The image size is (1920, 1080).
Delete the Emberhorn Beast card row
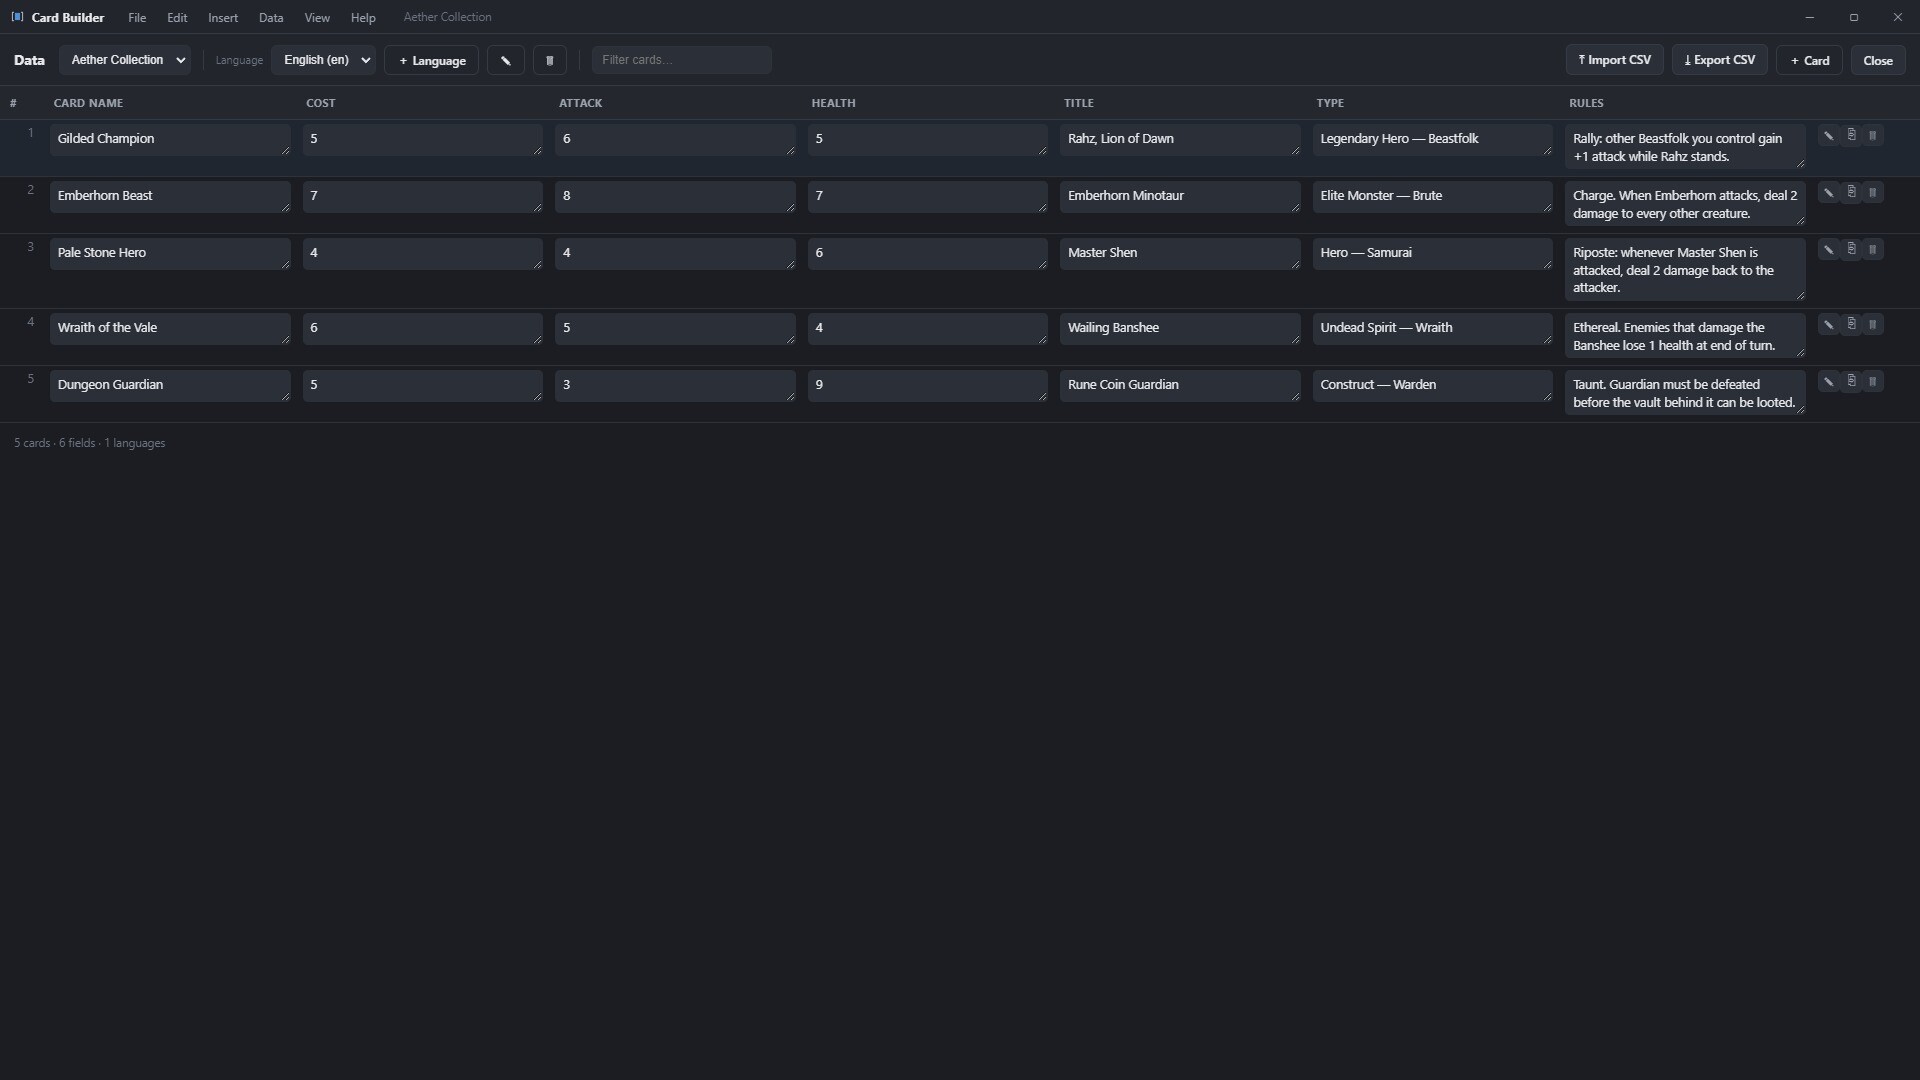[x=1873, y=192]
